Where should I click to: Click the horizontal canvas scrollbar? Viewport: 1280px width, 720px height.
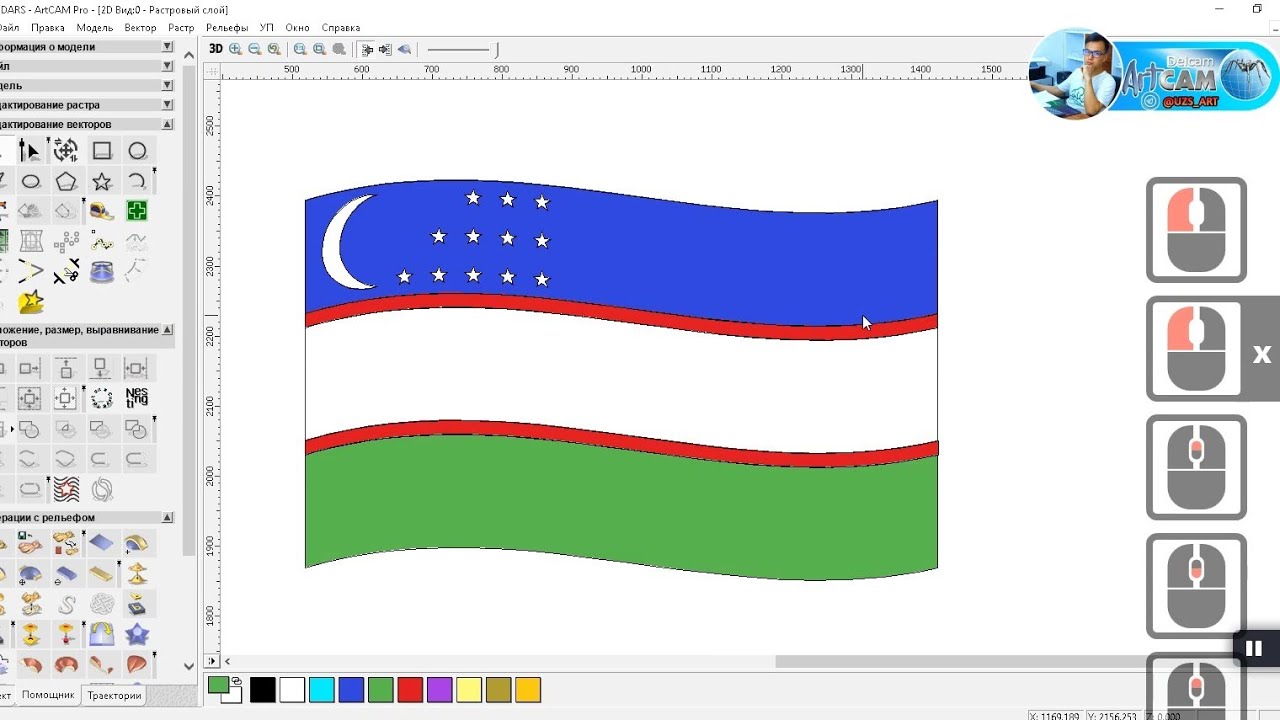tap(960, 661)
